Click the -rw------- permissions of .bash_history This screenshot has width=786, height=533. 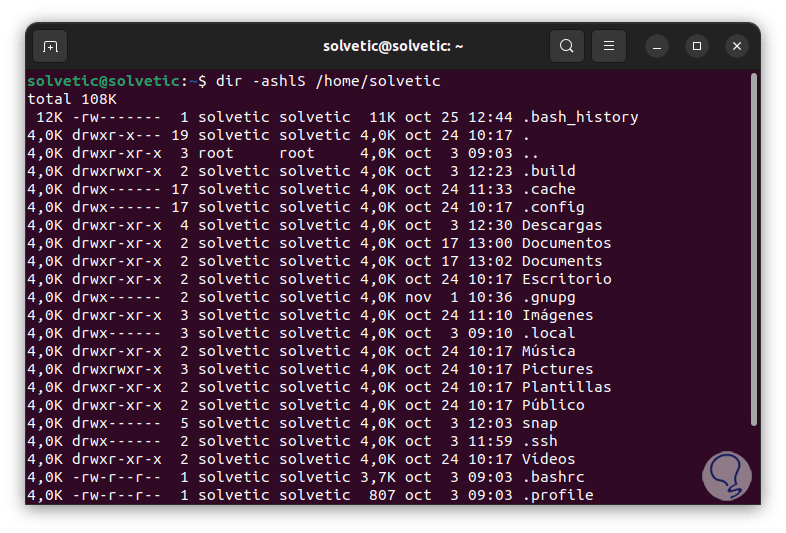117,117
